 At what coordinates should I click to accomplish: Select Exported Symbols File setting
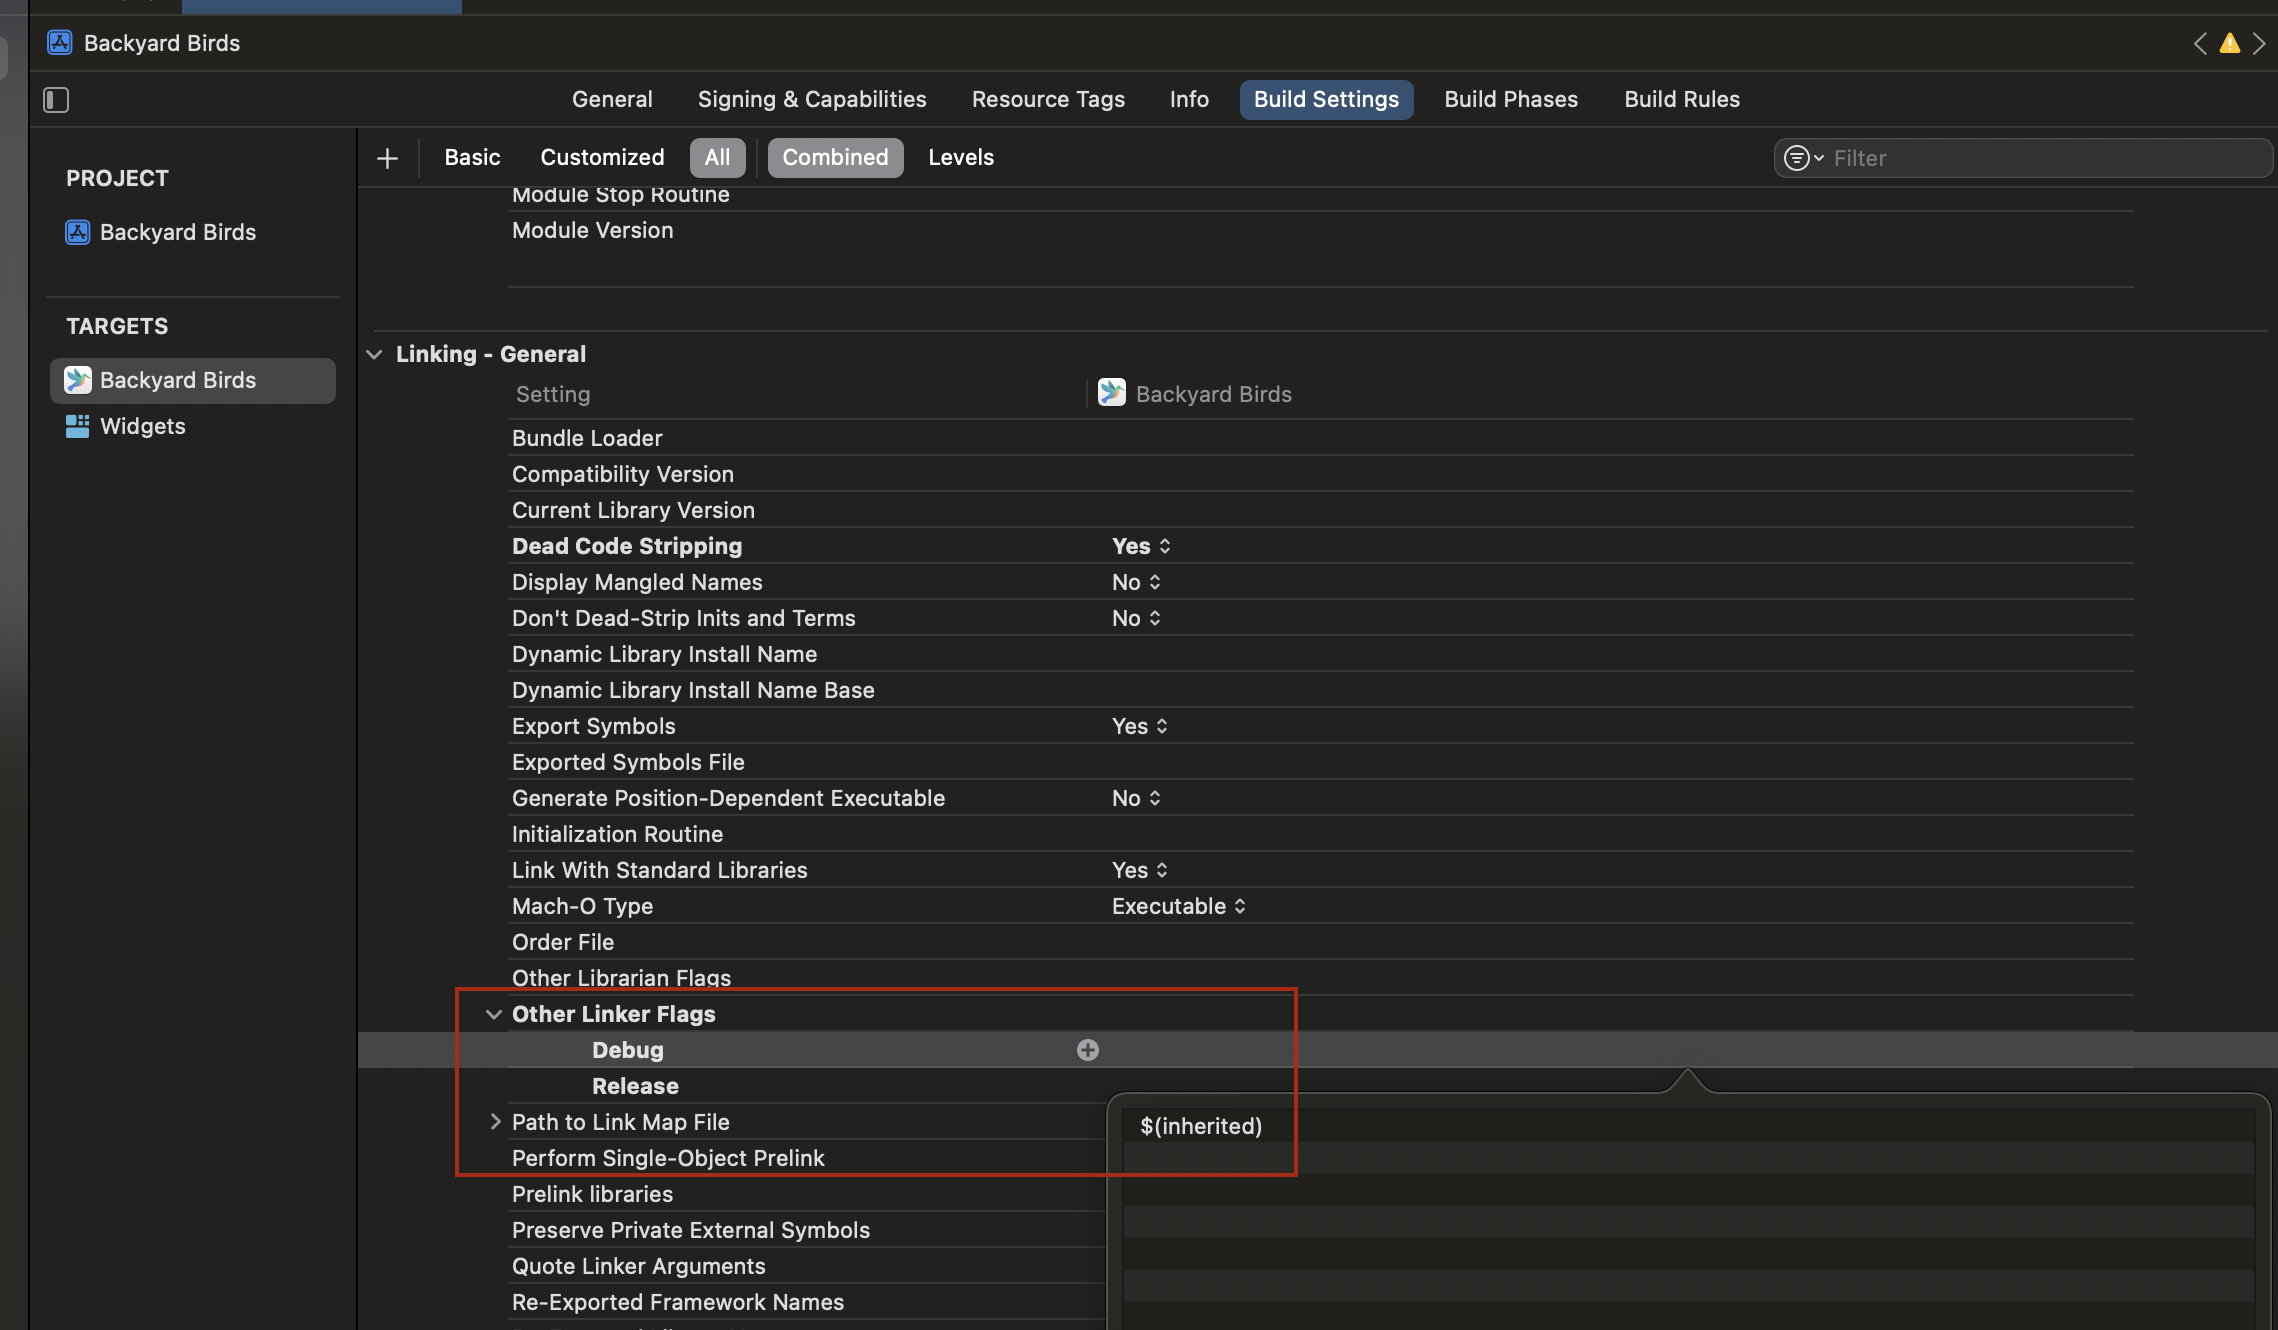coord(628,762)
